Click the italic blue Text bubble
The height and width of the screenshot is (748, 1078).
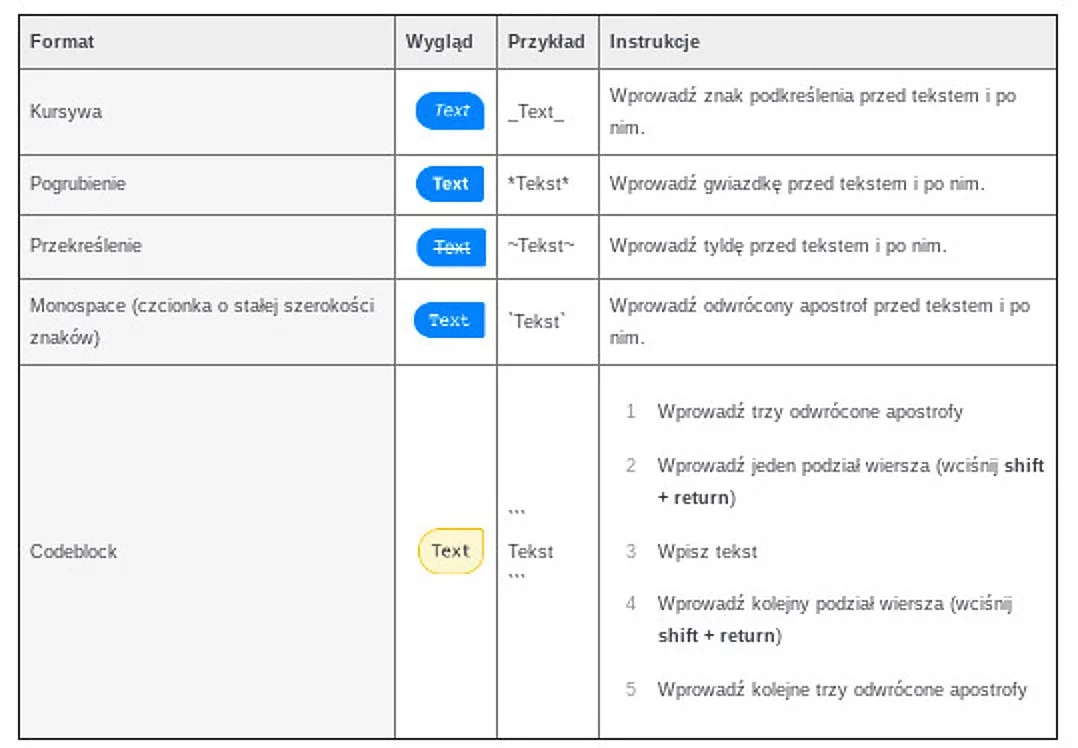(450, 111)
